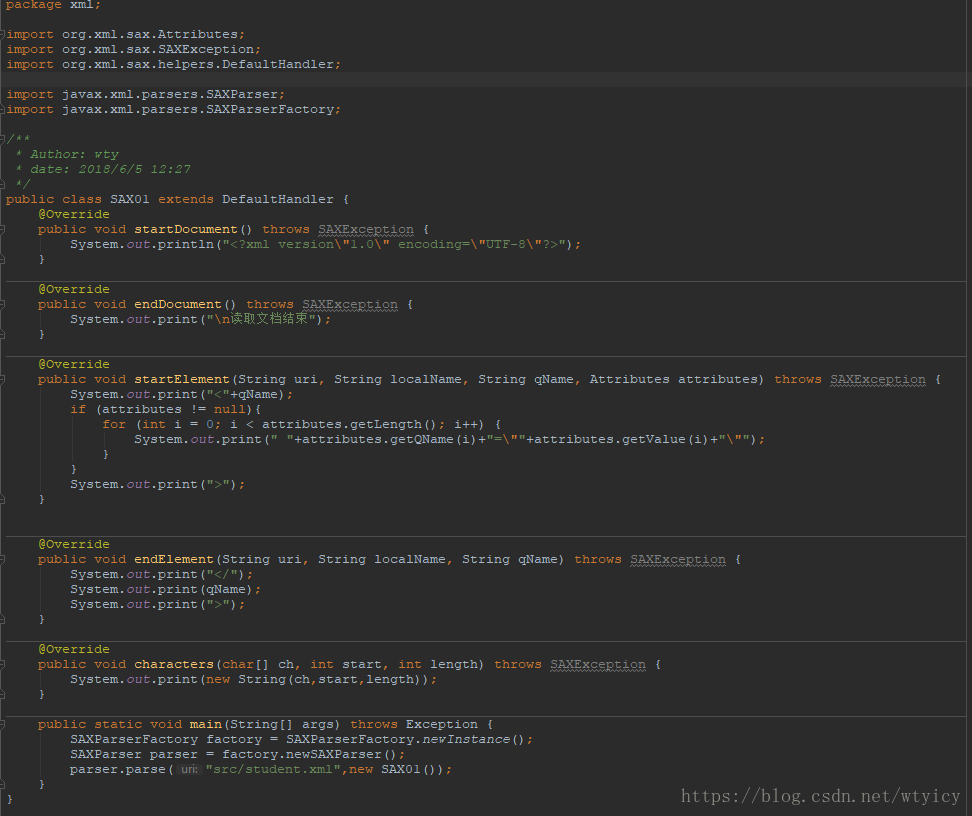Click 'char[] ch' parameter in characters
972x816 pixels.
[258, 664]
